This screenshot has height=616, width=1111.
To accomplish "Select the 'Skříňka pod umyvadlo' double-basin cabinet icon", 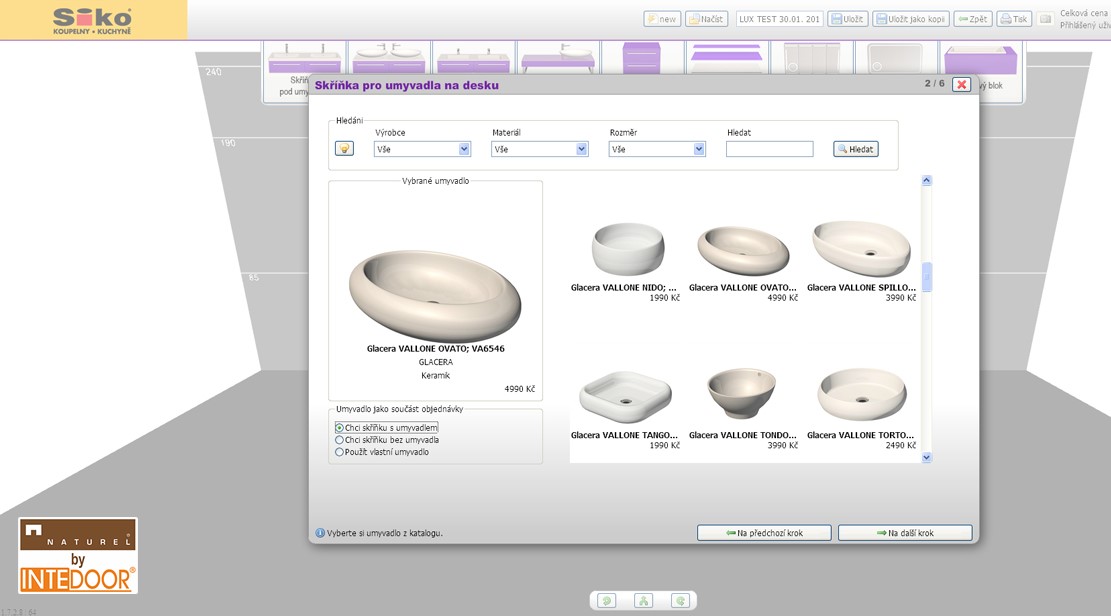I will [305, 58].
